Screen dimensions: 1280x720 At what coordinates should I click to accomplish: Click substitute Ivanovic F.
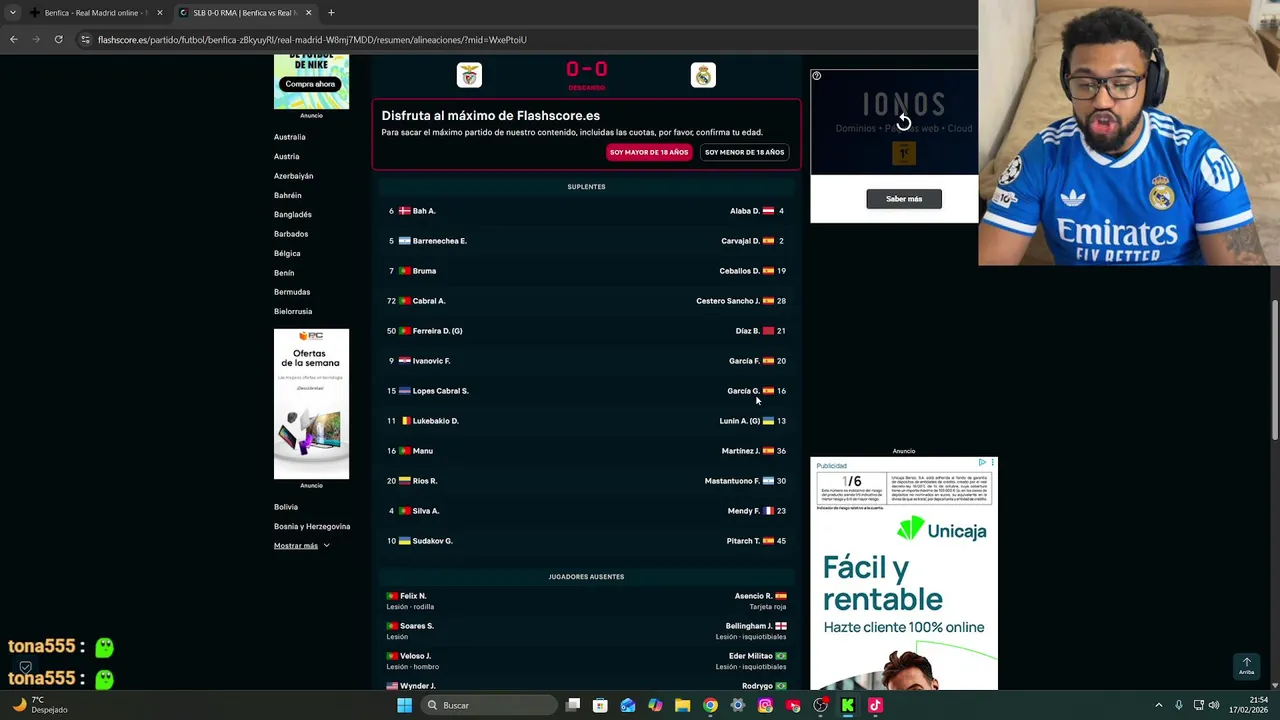tap(432, 361)
